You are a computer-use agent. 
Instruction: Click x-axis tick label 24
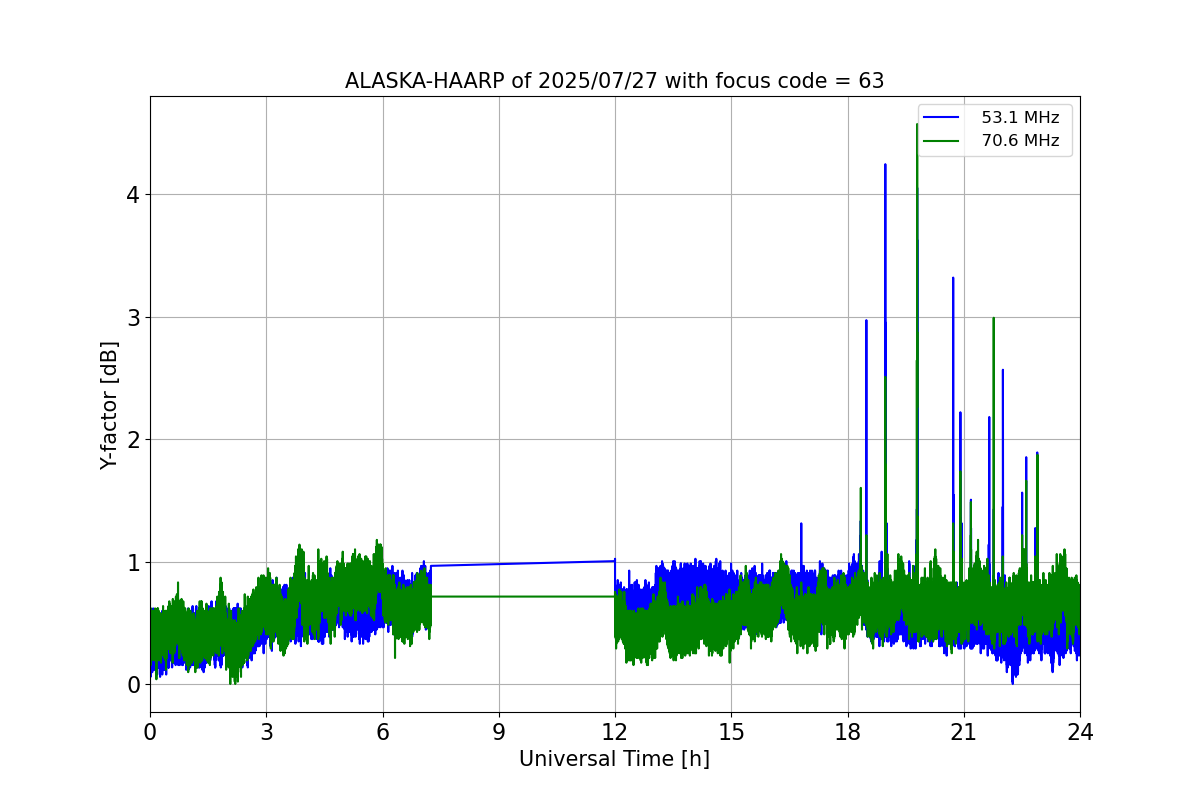point(1080,732)
